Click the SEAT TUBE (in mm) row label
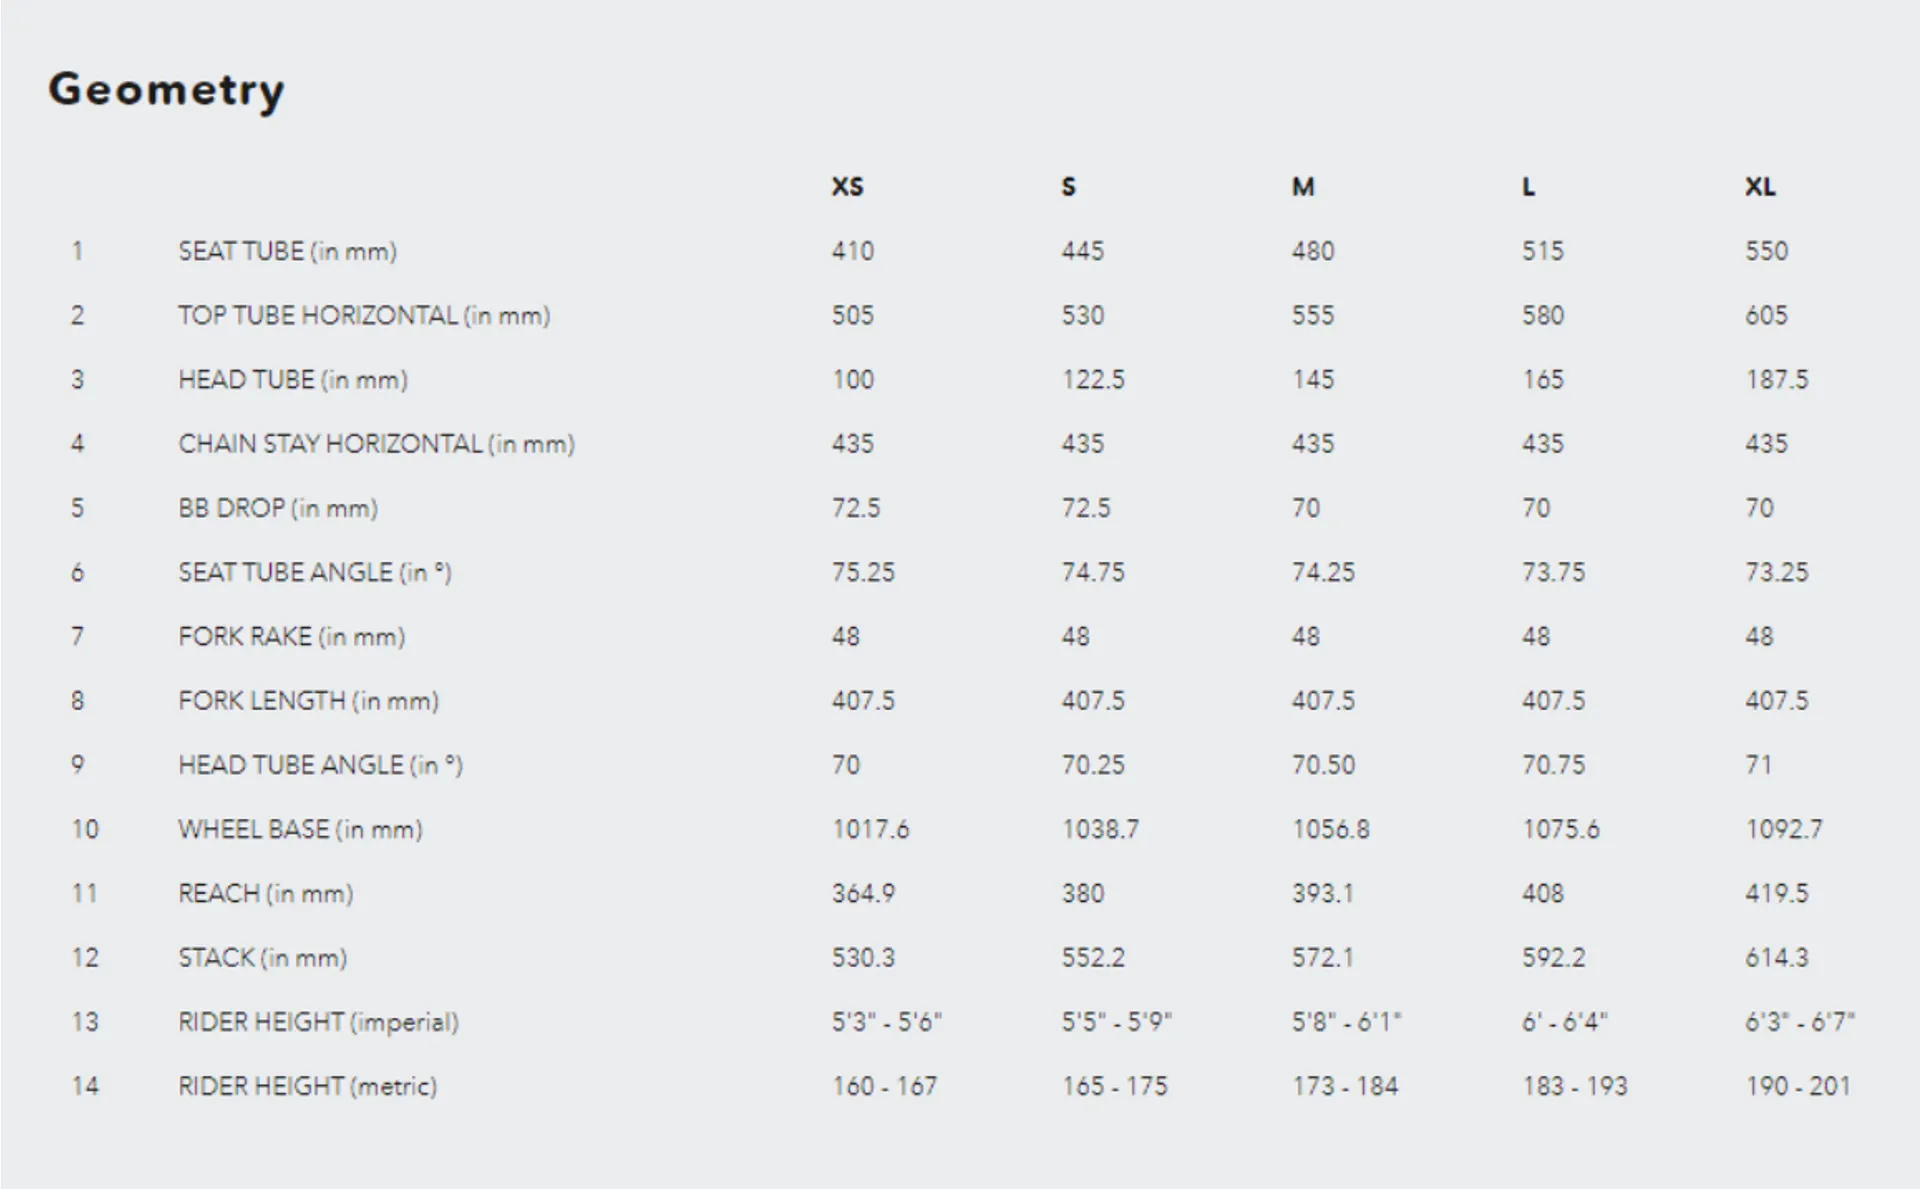The image size is (1920, 1189). [288, 251]
